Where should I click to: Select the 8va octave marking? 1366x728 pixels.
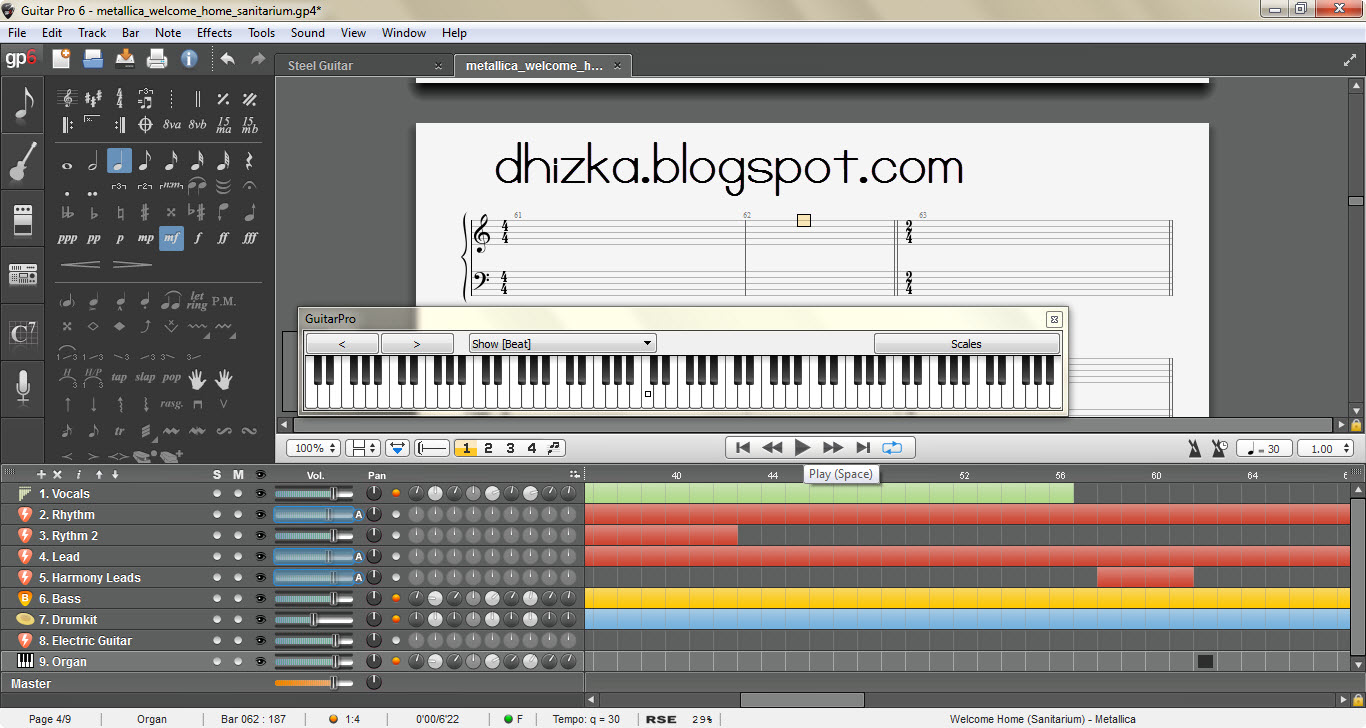pyautogui.click(x=171, y=125)
